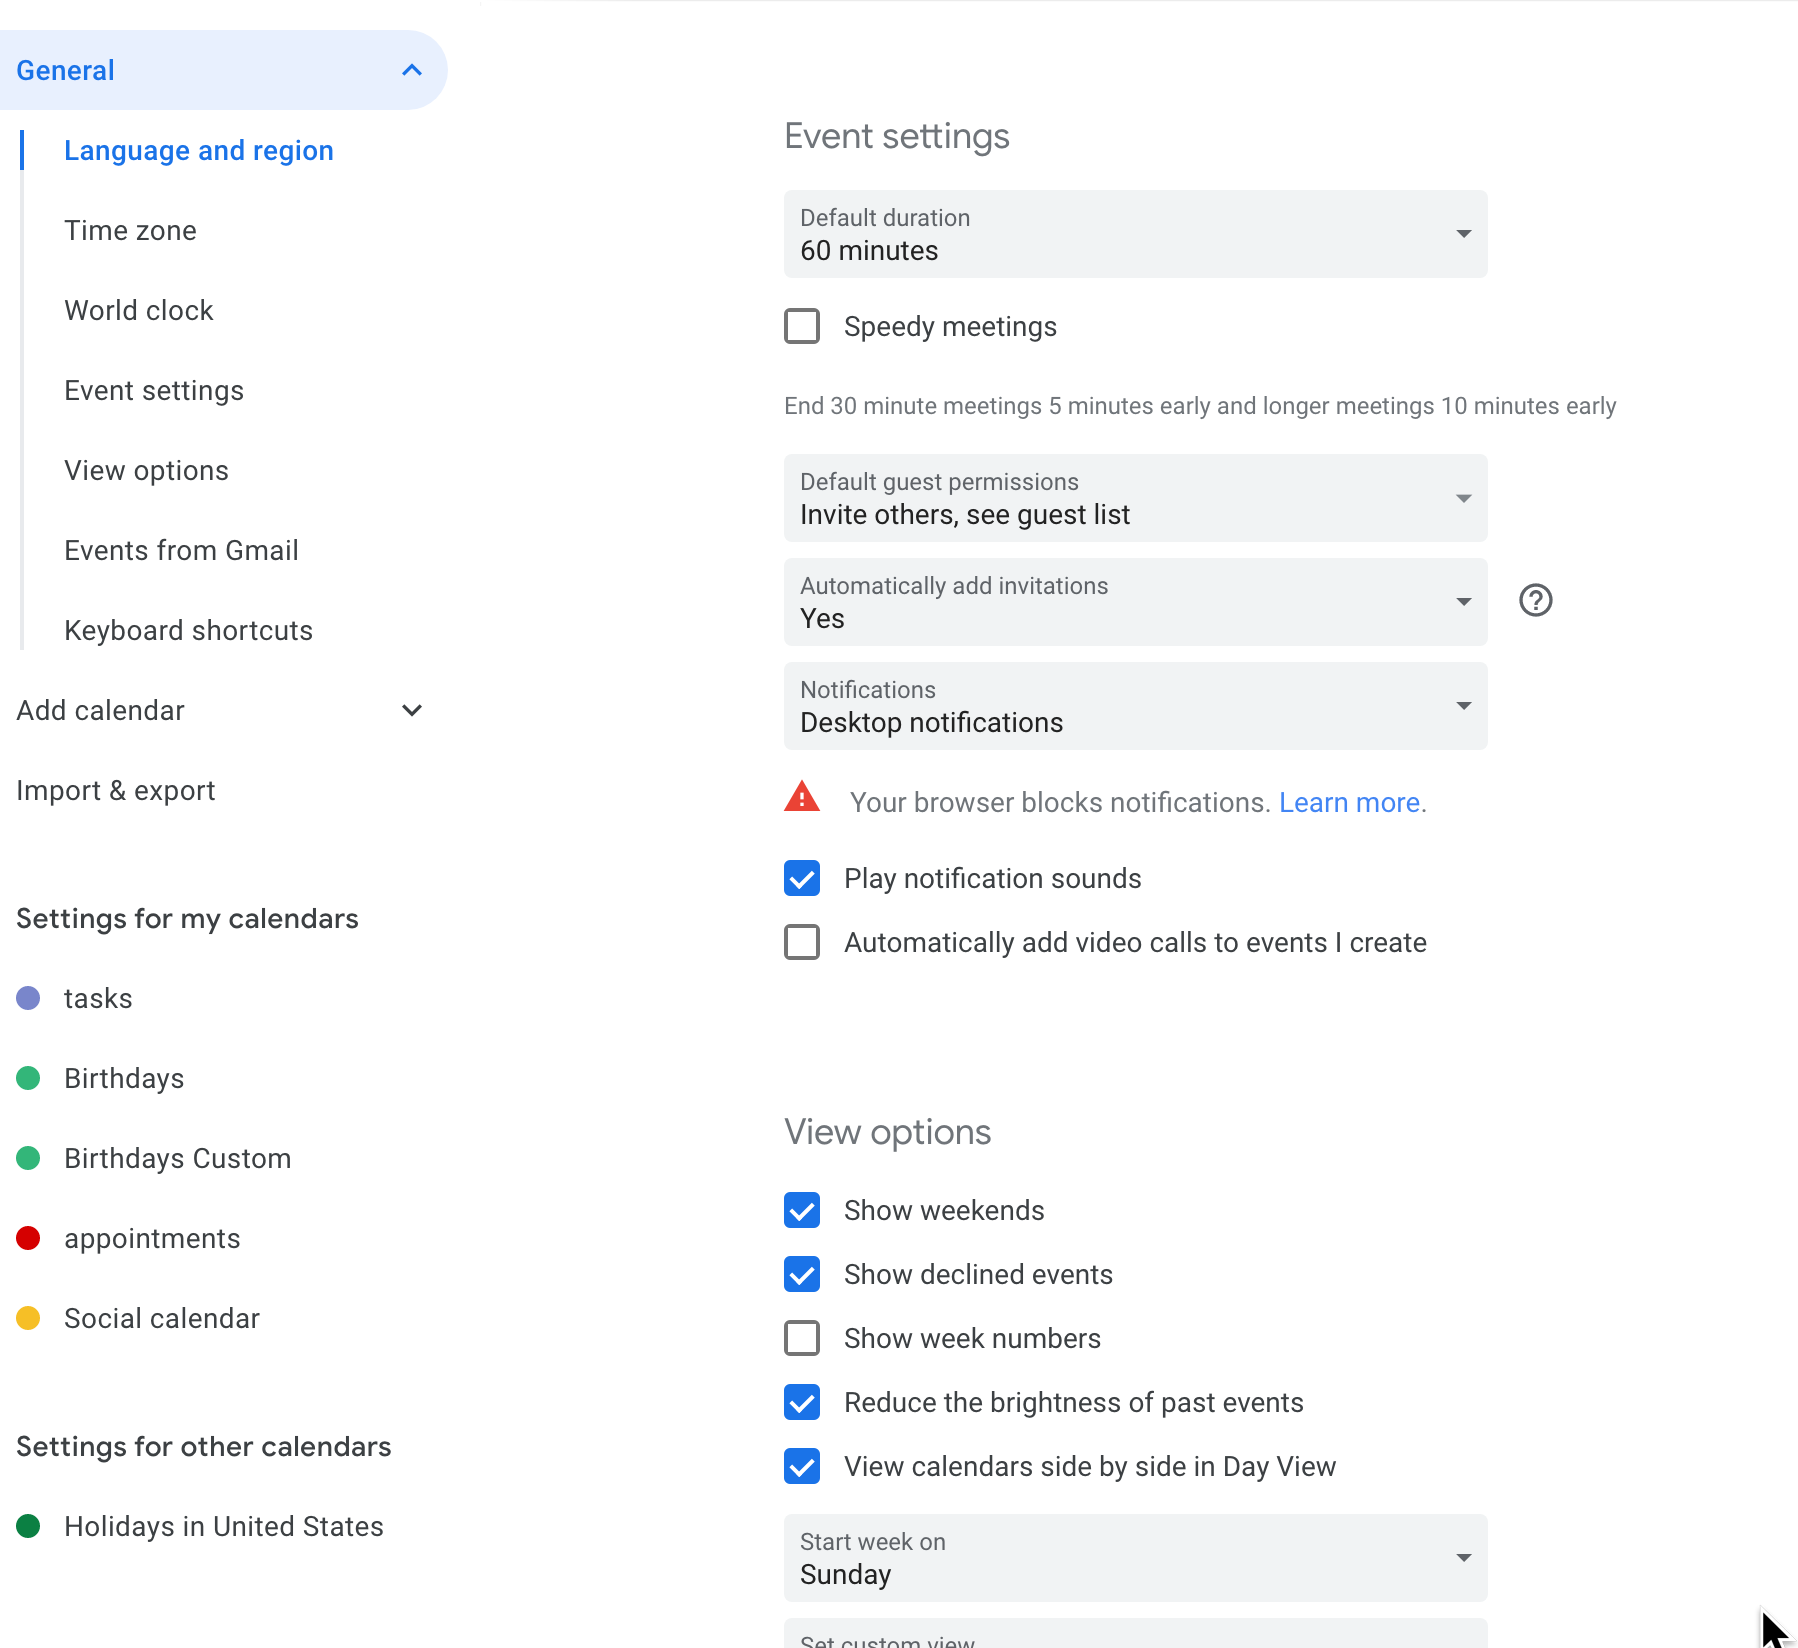Screen dimensions: 1798x1648
Task: Click the purple tasks calendar color dot
Action: (29, 998)
